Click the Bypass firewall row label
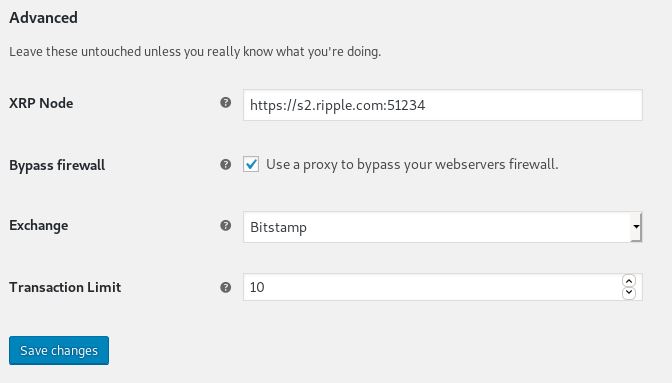Image resolution: width=672 pixels, height=383 pixels. 57,165
